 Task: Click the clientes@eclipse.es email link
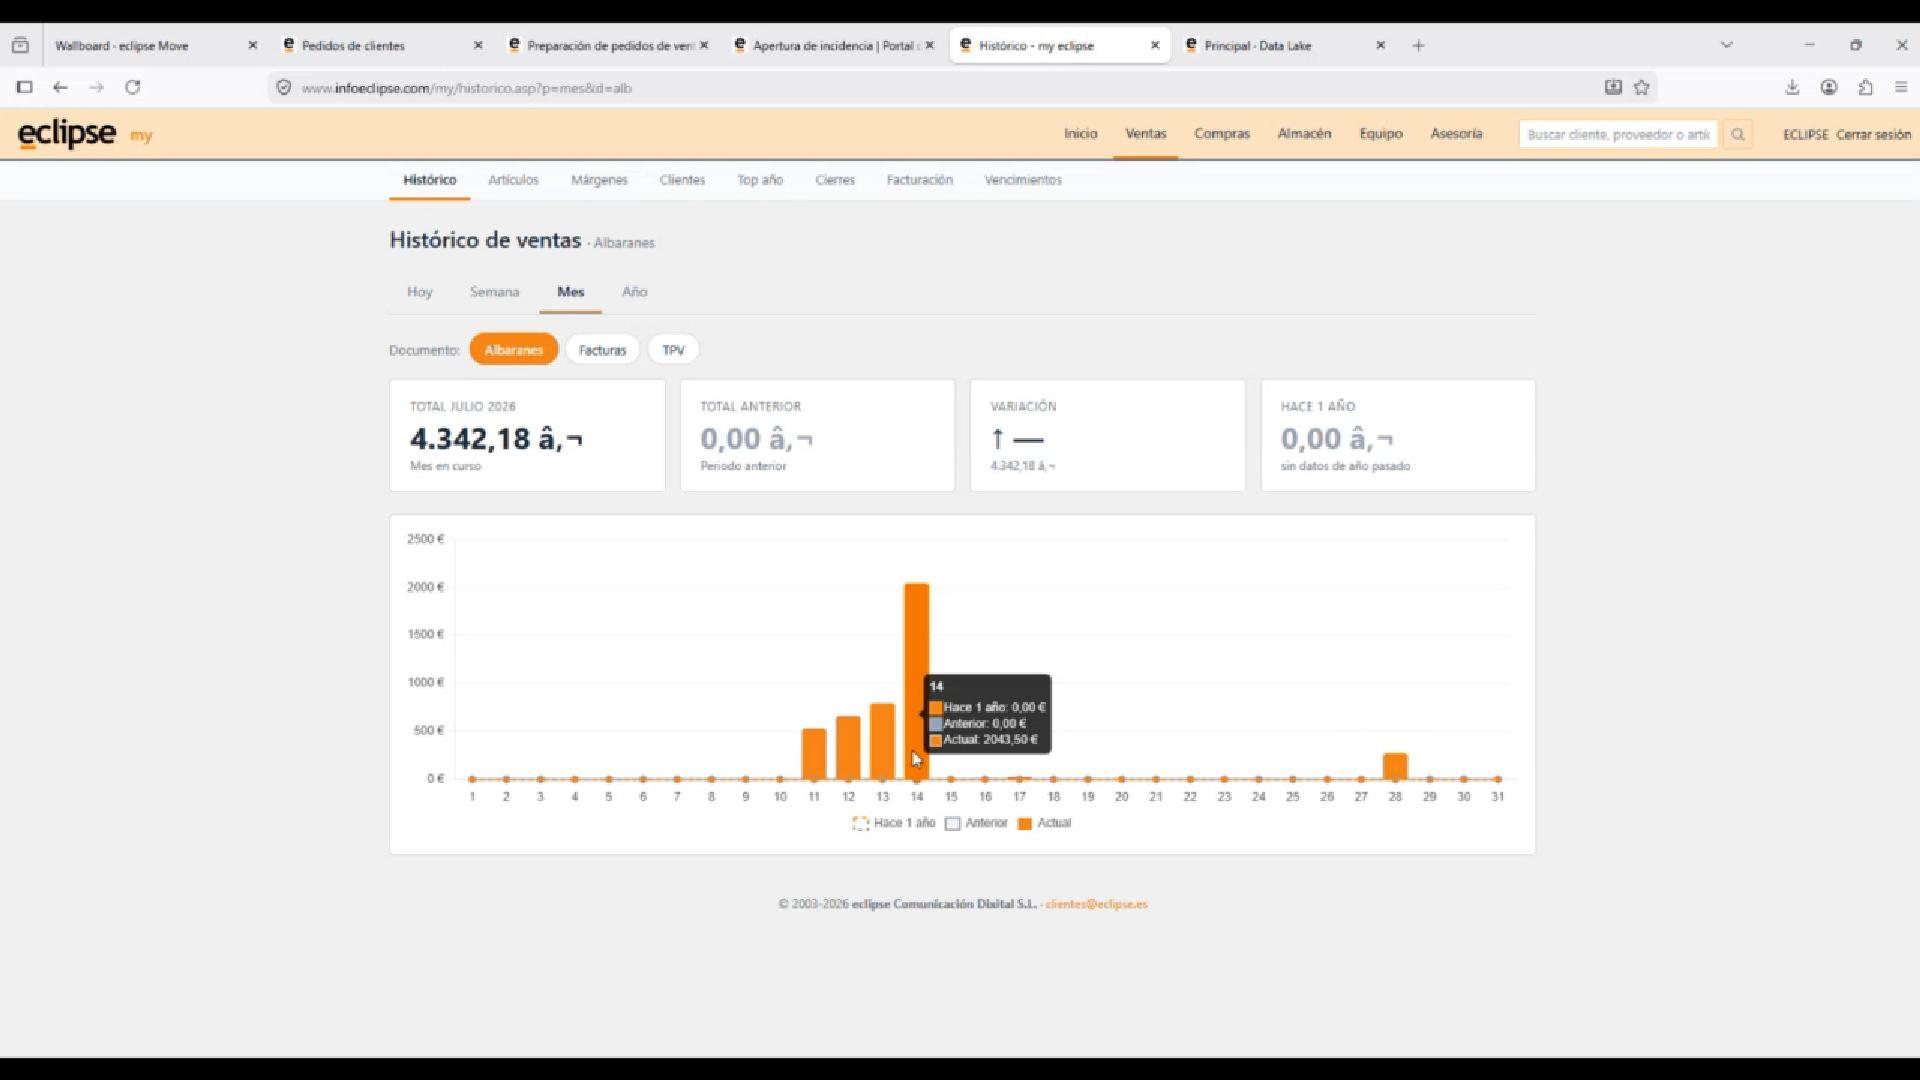1096,904
